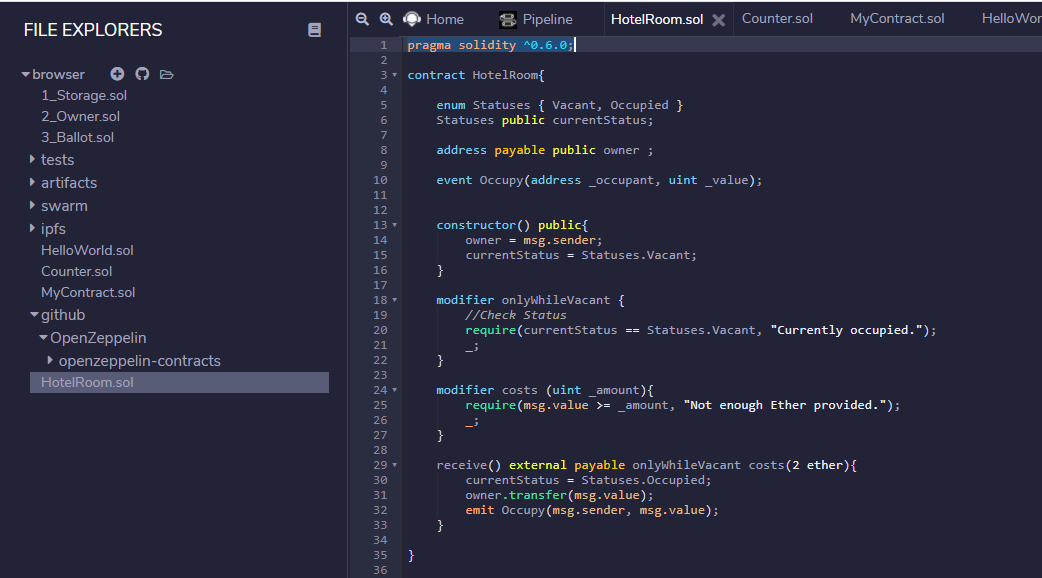Create a new file with the plus icon
This screenshot has width=1042, height=578.
coord(117,74)
